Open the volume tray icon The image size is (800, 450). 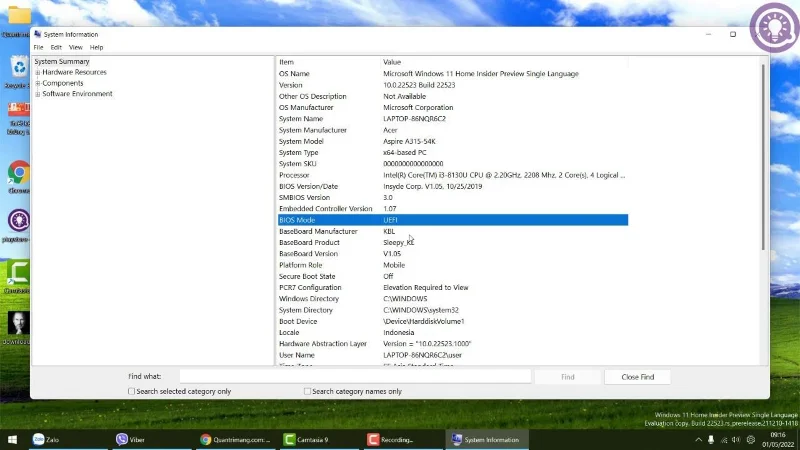(x=736, y=440)
